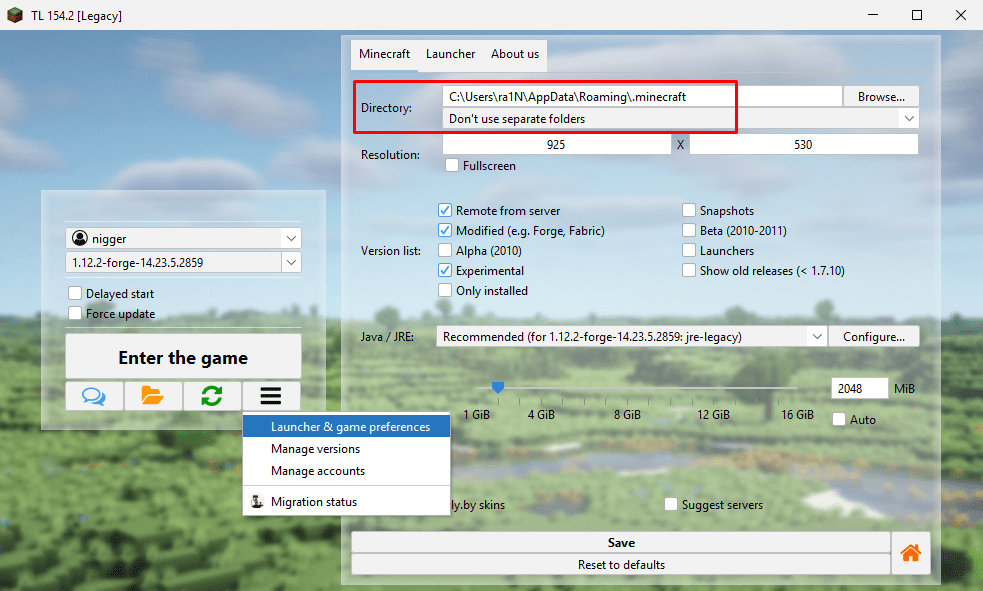Enable the Fullscreen checkbox
Viewport: 983px width, 591px height.
tap(453, 166)
